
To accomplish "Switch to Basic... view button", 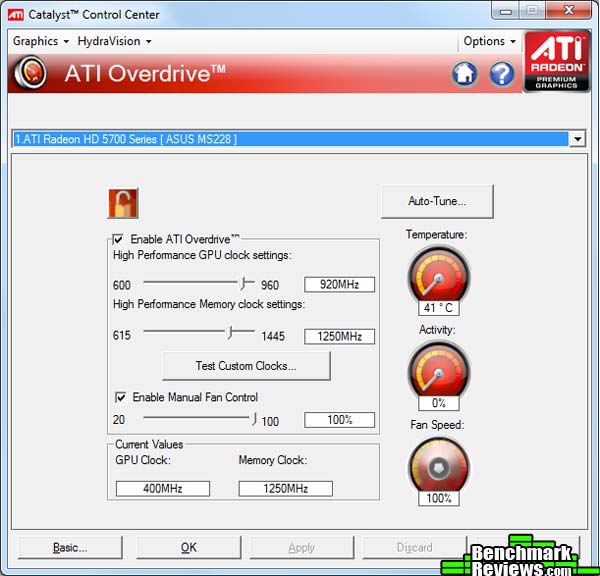I will [70, 547].
